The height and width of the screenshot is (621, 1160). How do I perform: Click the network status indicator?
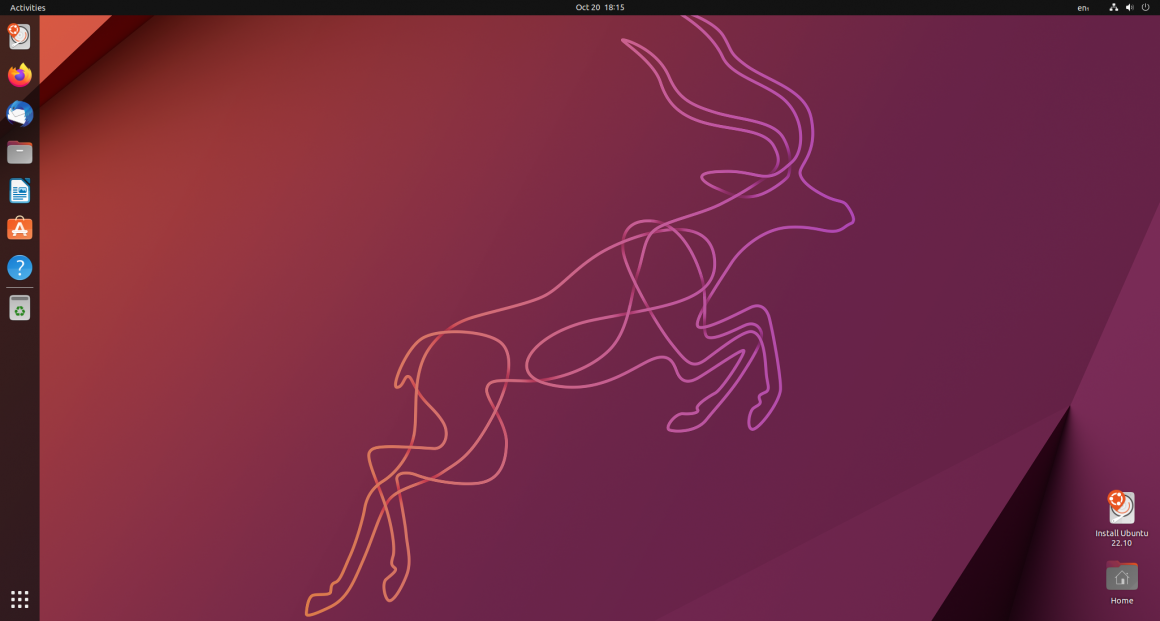(x=1113, y=7)
